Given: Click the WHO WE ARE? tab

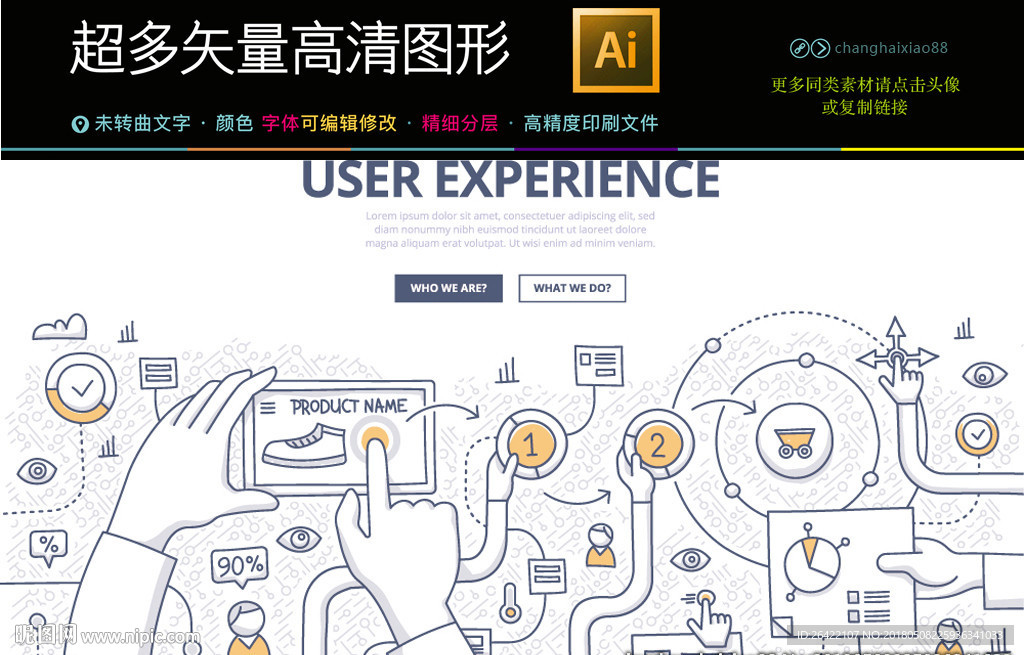Looking at the screenshot, I should coord(449,289).
